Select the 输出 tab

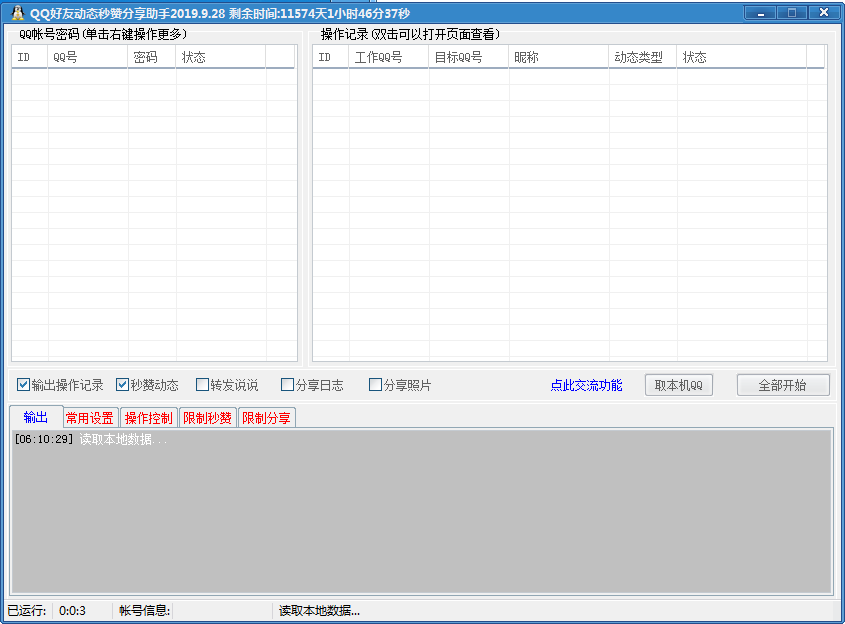(x=36, y=417)
